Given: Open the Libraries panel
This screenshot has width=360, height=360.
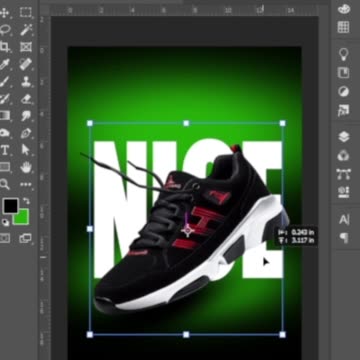Looking at the screenshot, I should [343, 73].
